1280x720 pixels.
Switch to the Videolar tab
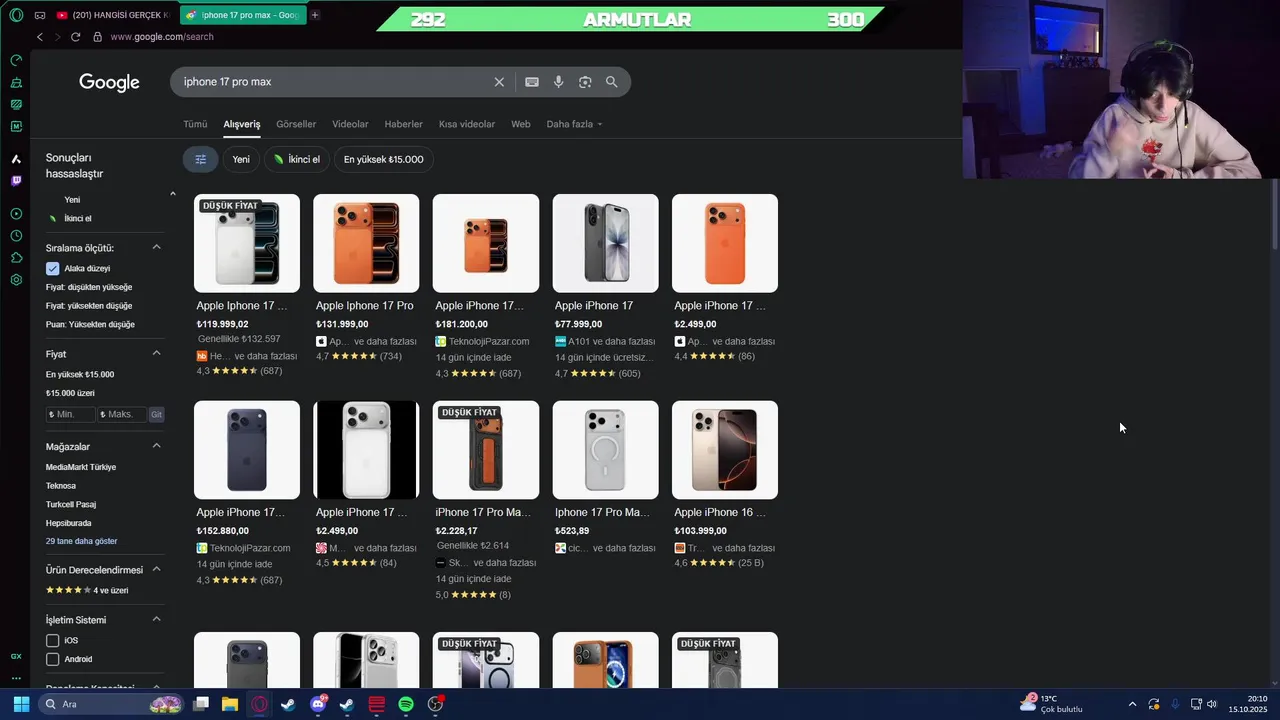pos(350,124)
